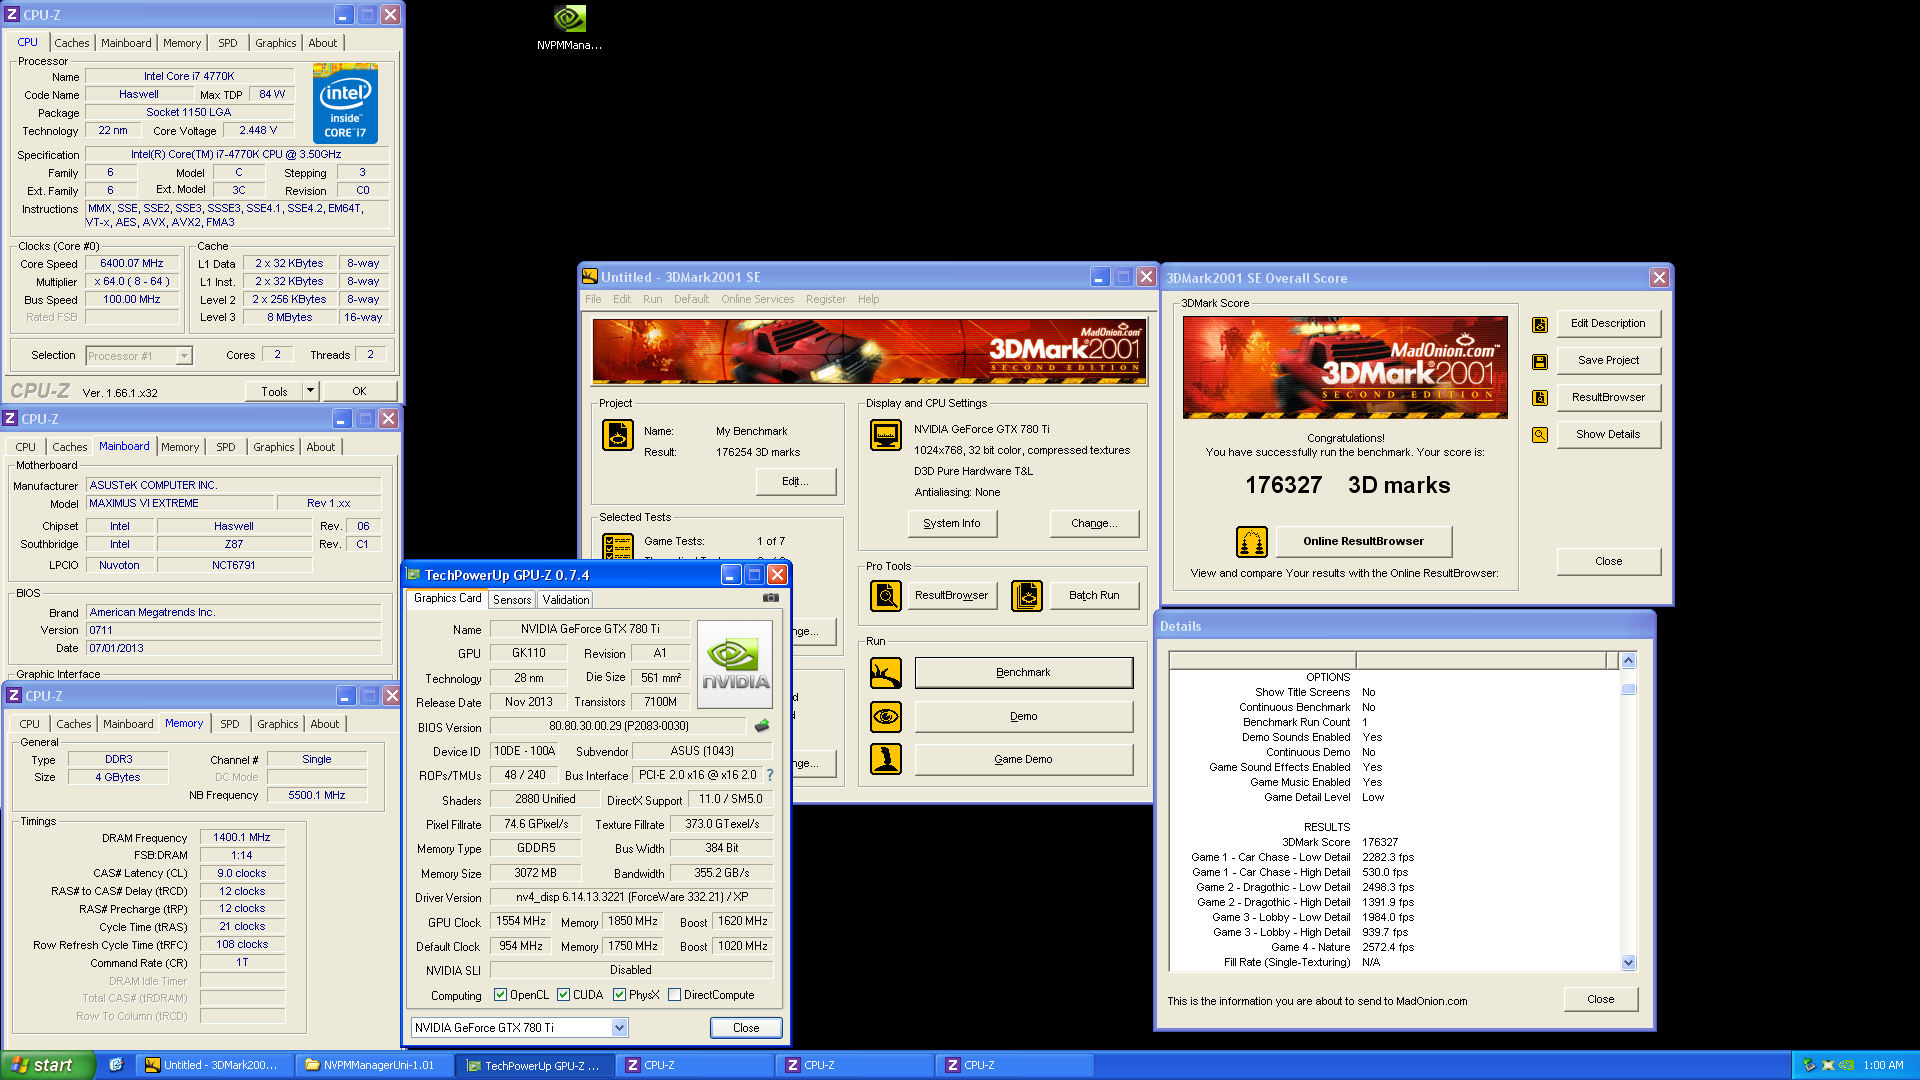Click the Save Project disk icon
Screen dimensions: 1920x1080
1540,361
